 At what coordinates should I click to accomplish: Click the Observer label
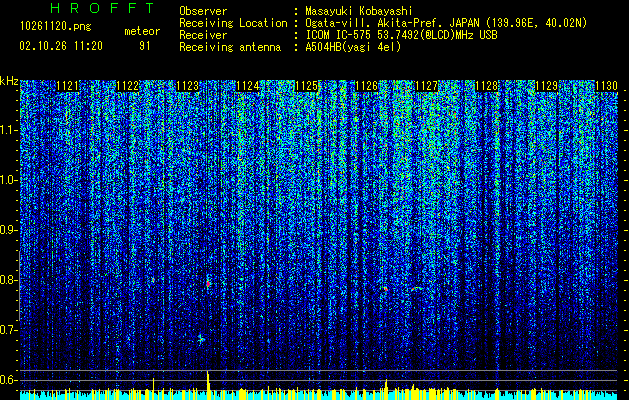click(203, 11)
